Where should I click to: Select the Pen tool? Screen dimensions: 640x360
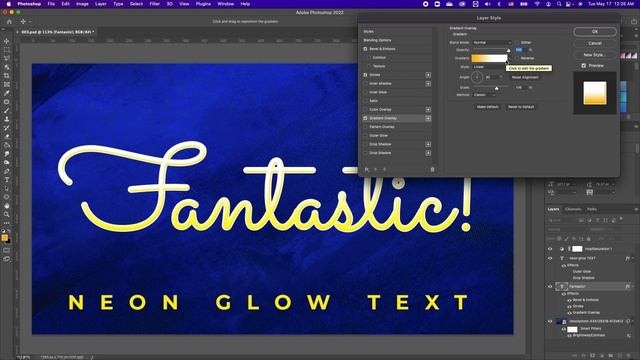coord(7,171)
